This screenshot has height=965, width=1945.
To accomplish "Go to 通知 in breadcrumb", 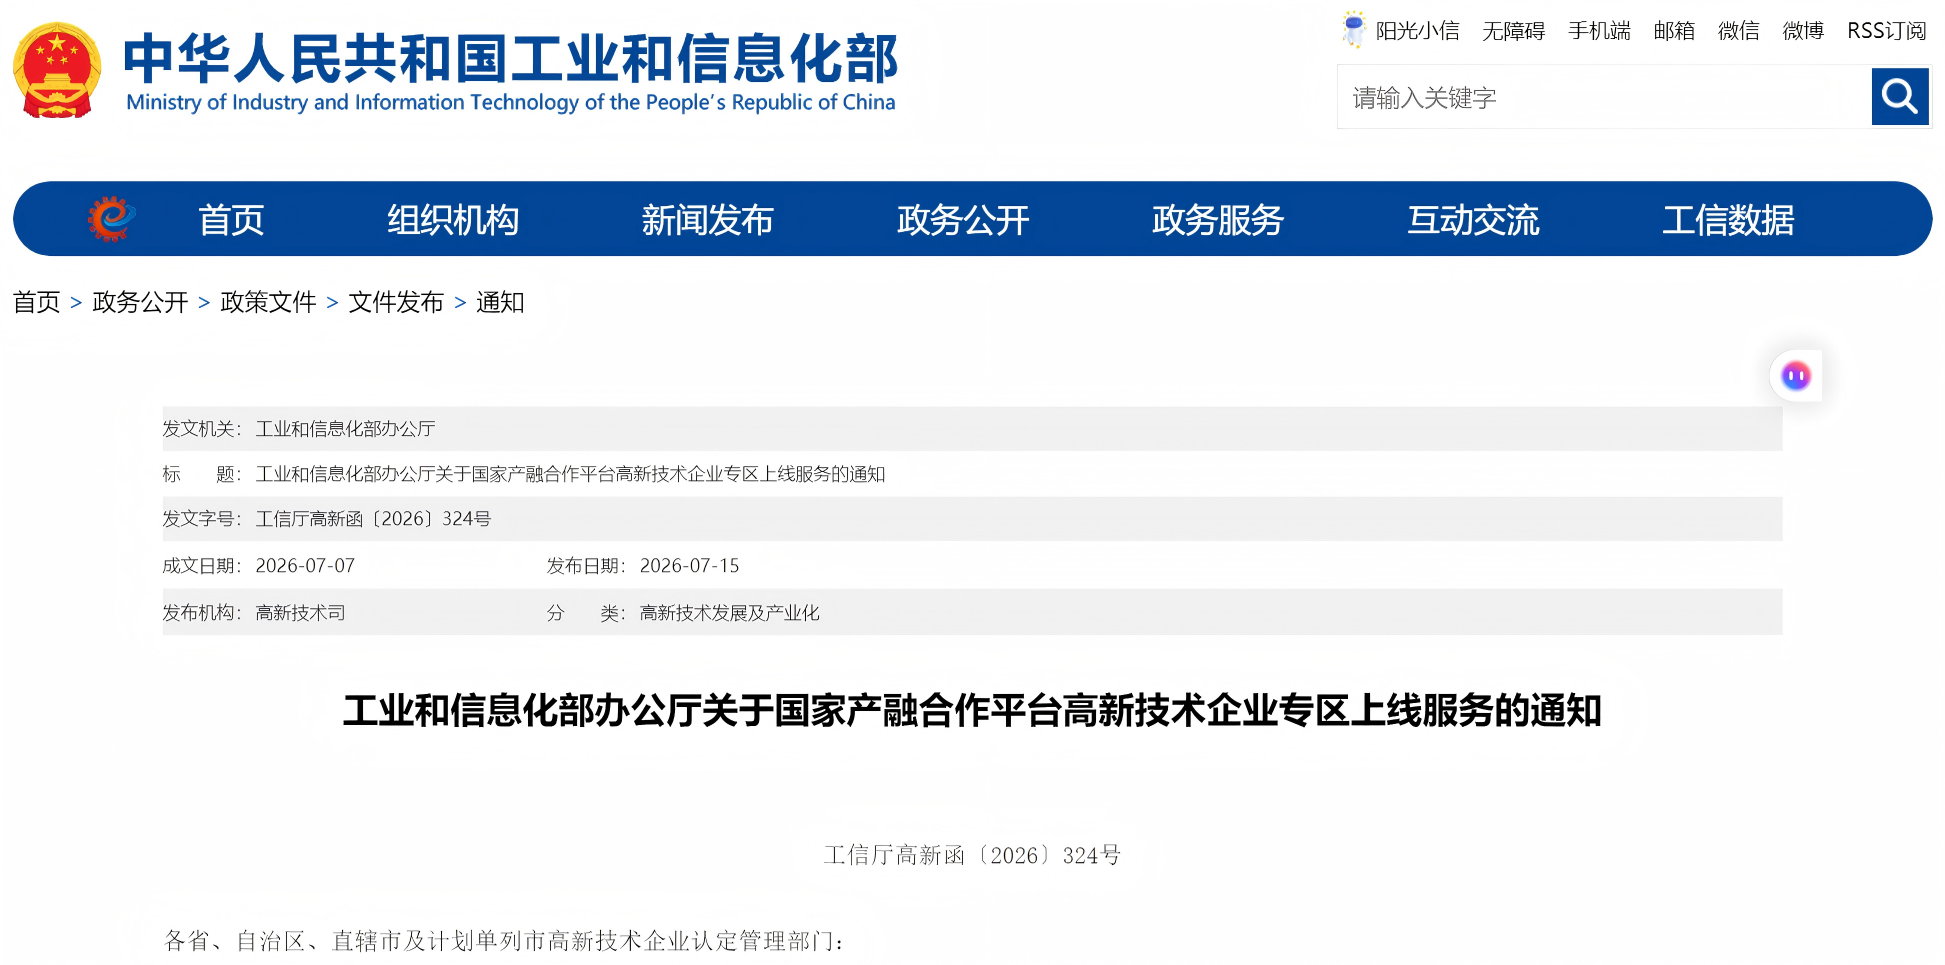I will click(x=500, y=302).
